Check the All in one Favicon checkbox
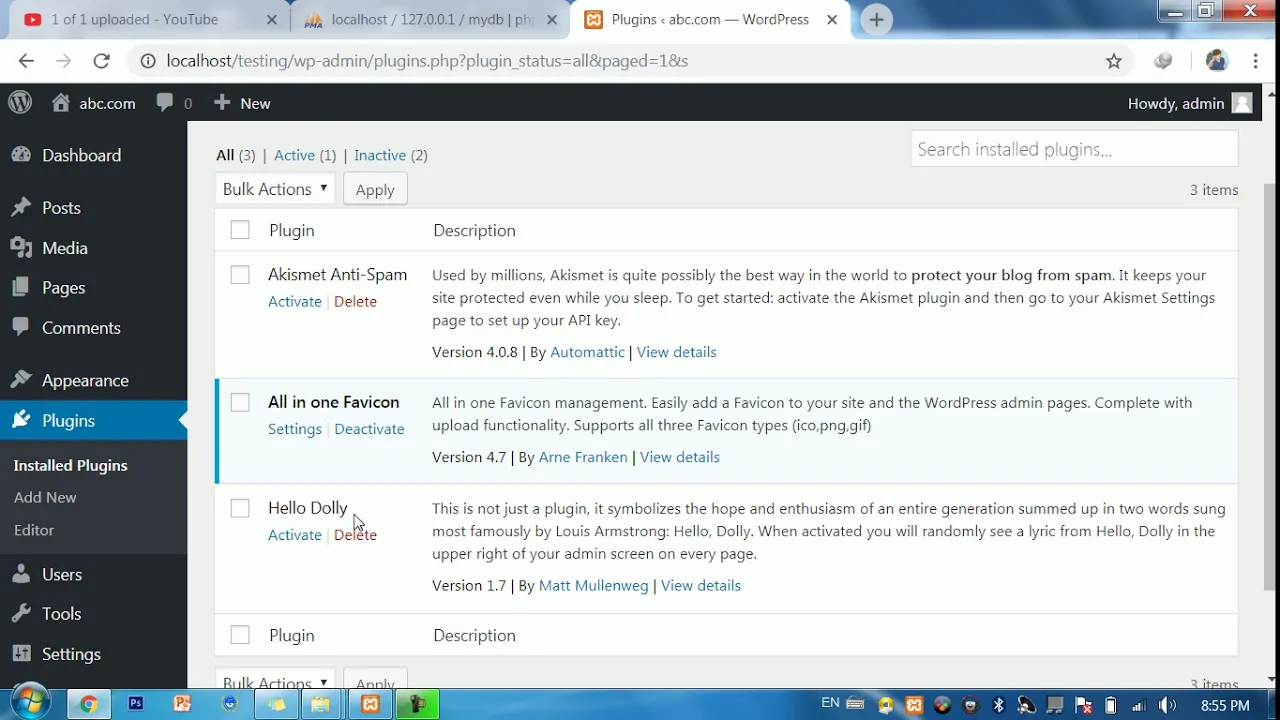Image resolution: width=1280 pixels, height=720 pixels. pyautogui.click(x=240, y=402)
